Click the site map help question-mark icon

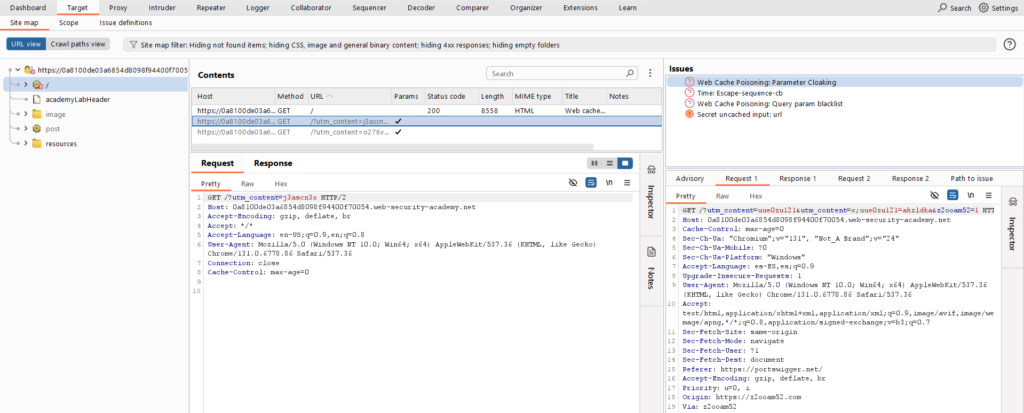[x=1010, y=45]
